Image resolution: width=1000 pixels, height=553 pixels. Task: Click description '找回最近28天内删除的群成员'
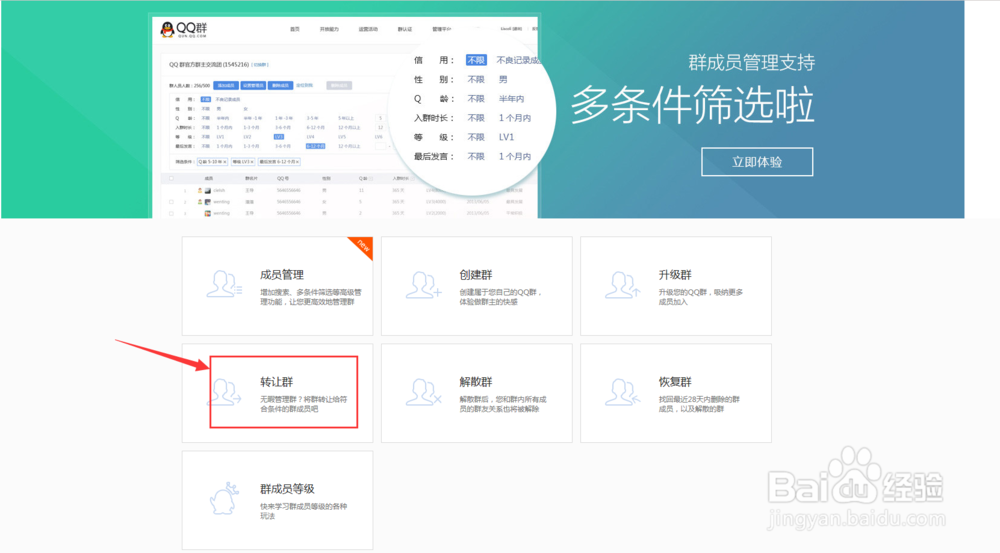click(x=699, y=404)
